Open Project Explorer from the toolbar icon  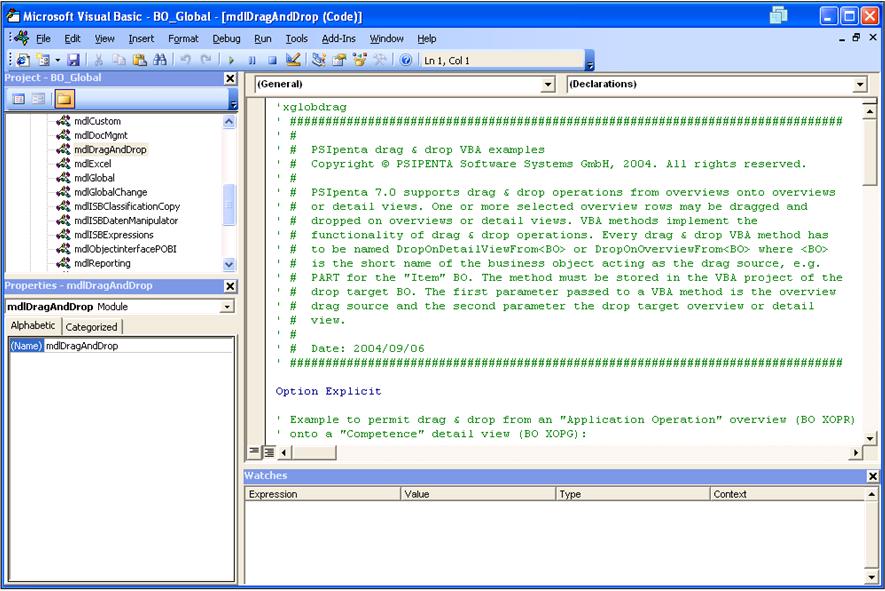click(319, 60)
